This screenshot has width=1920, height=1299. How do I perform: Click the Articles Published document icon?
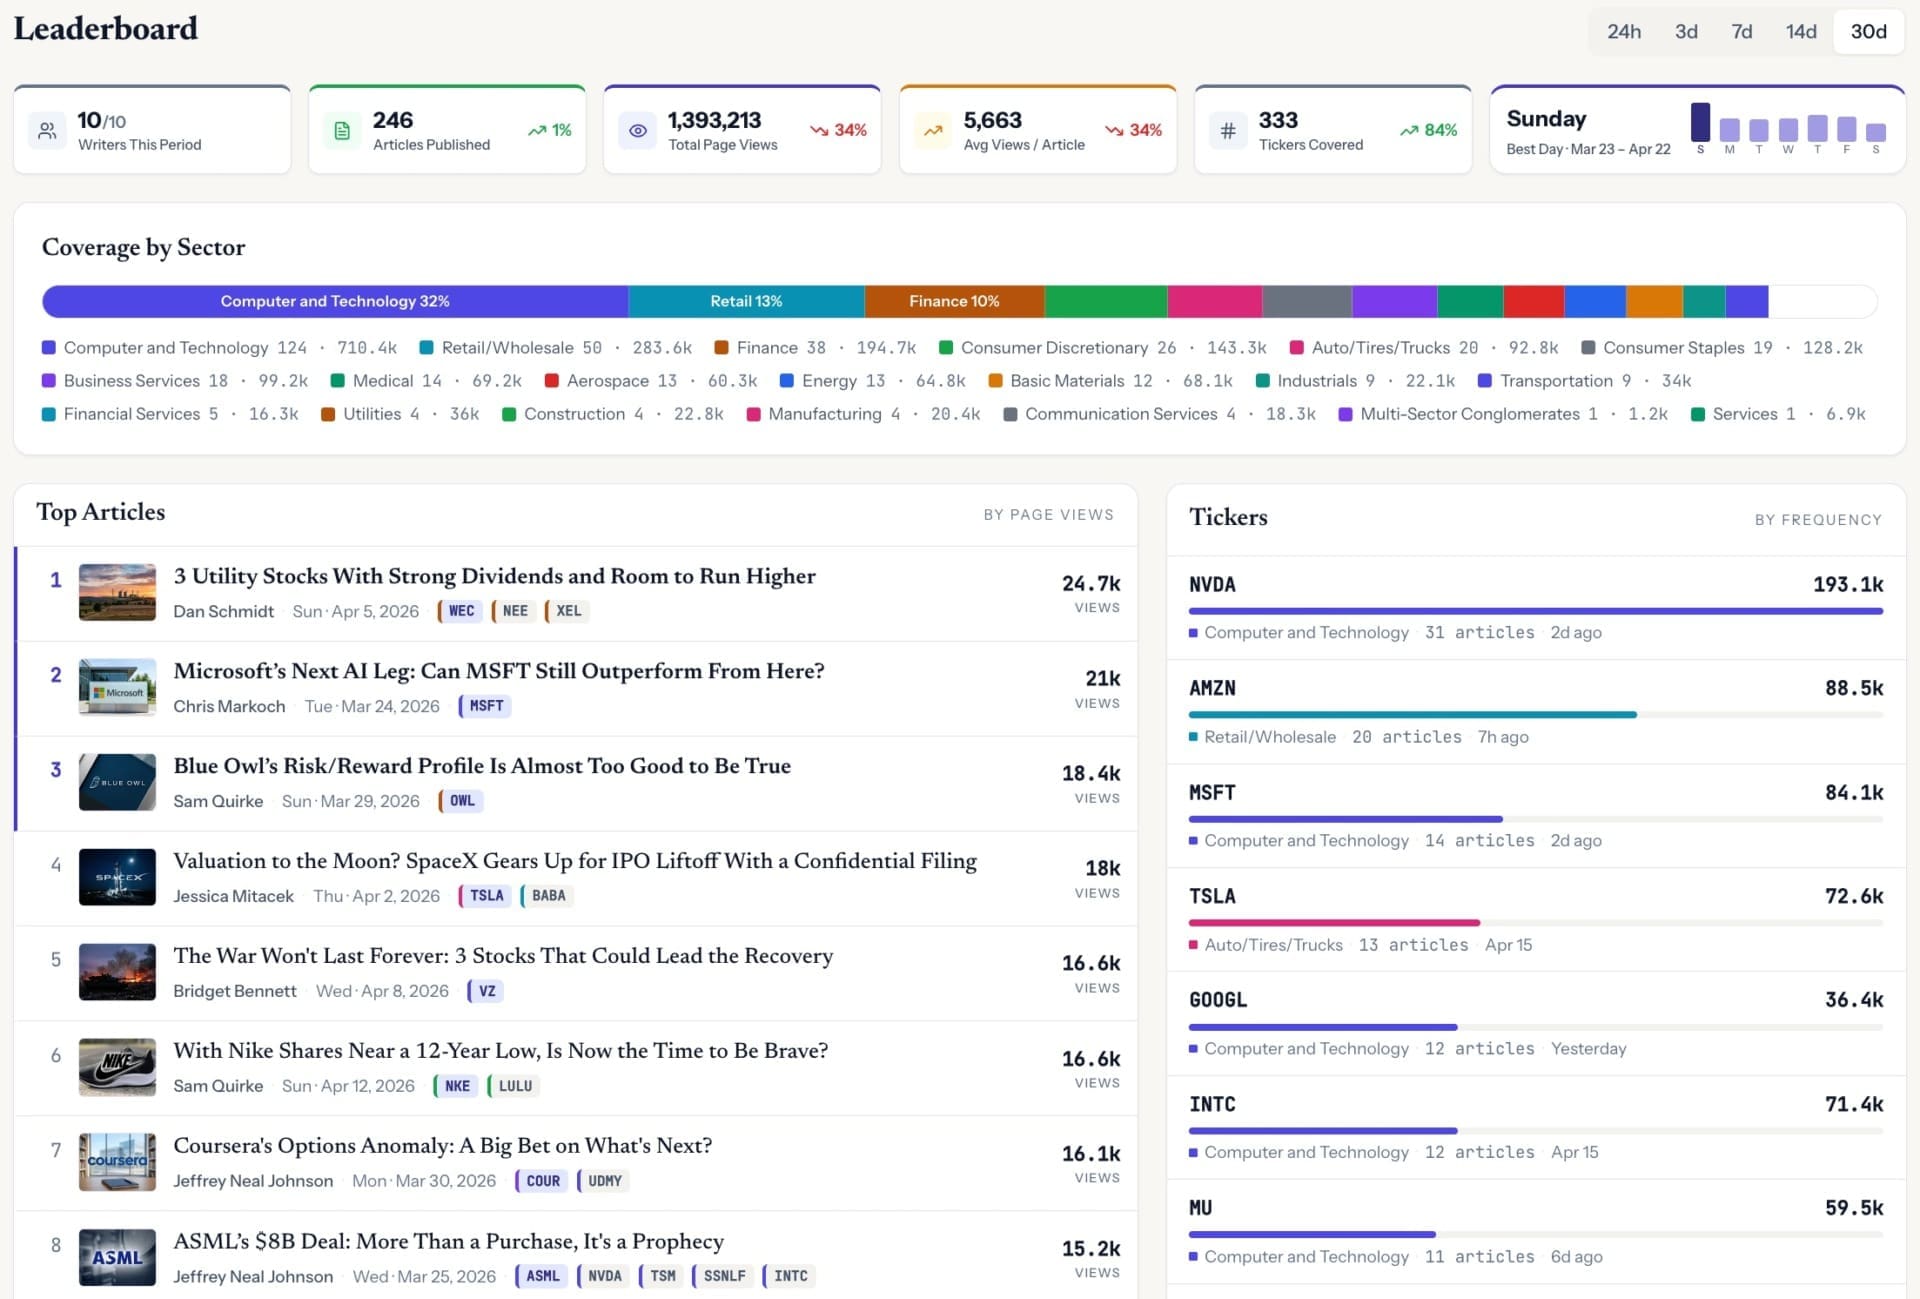[342, 131]
